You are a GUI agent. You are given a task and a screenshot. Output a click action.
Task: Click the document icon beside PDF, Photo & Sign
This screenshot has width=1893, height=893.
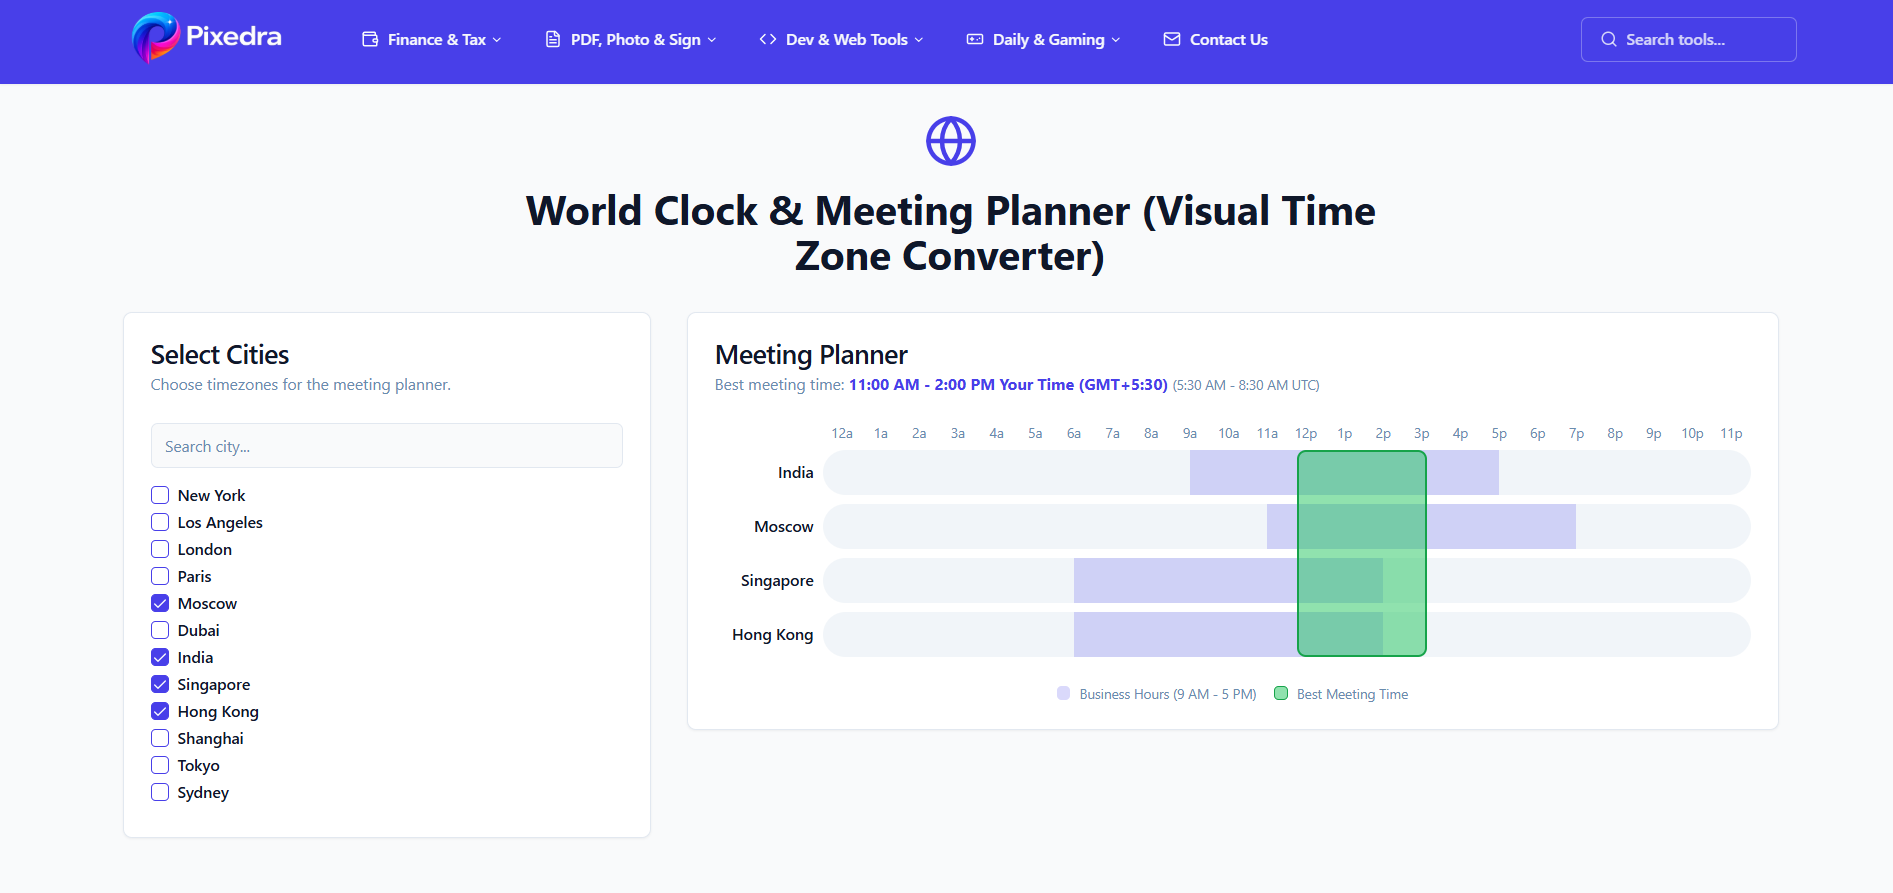(553, 40)
